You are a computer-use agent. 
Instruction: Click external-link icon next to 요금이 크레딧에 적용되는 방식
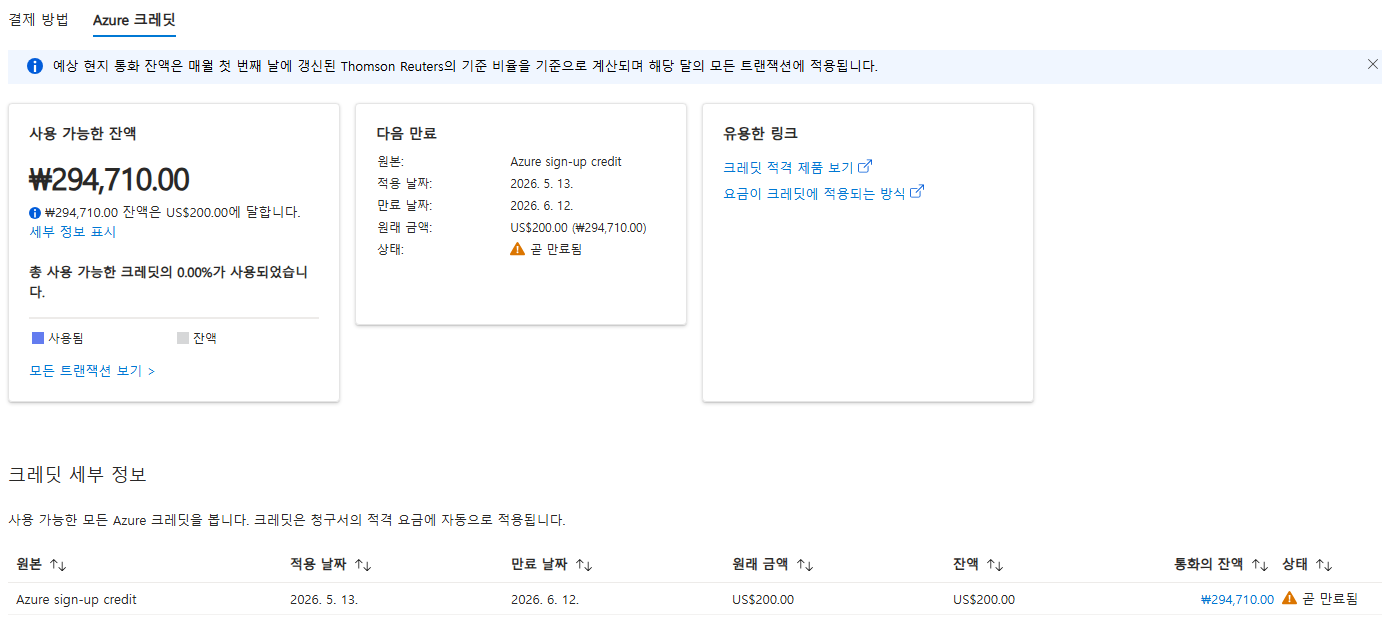(x=917, y=192)
